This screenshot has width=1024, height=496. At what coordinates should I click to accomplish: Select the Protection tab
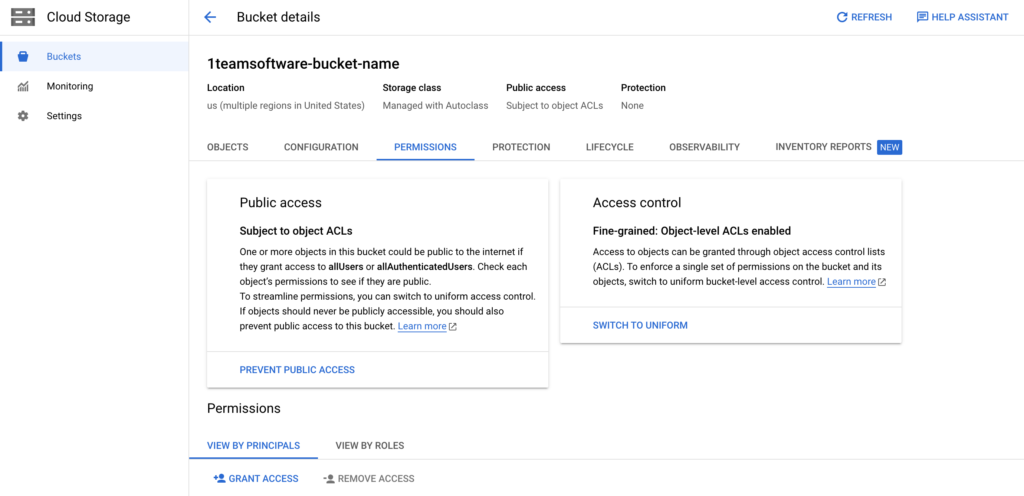pos(521,147)
